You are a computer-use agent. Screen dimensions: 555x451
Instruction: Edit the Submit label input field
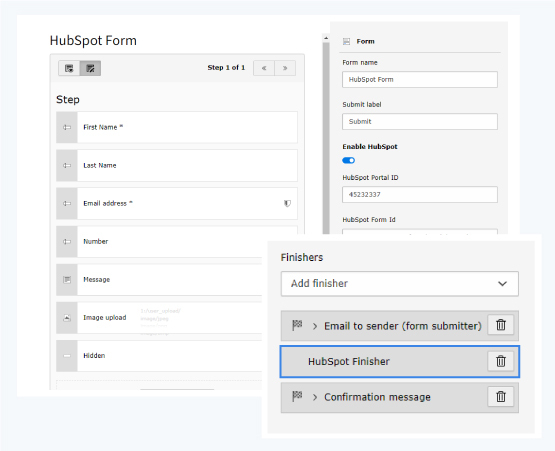(x=420, y=121)
